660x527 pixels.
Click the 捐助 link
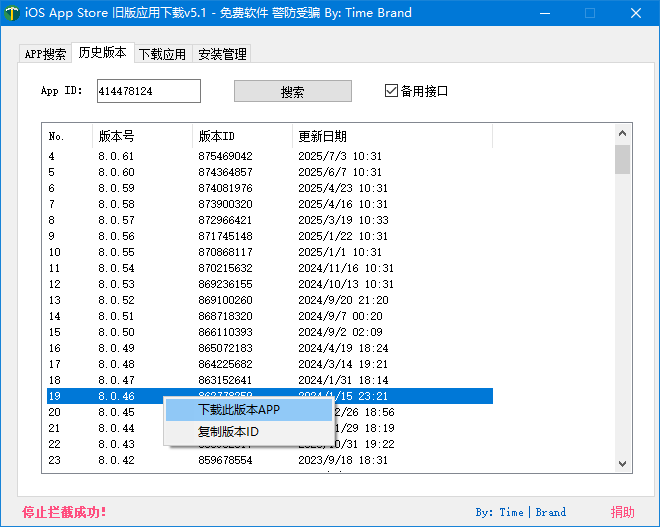click(x=622, y=512)
